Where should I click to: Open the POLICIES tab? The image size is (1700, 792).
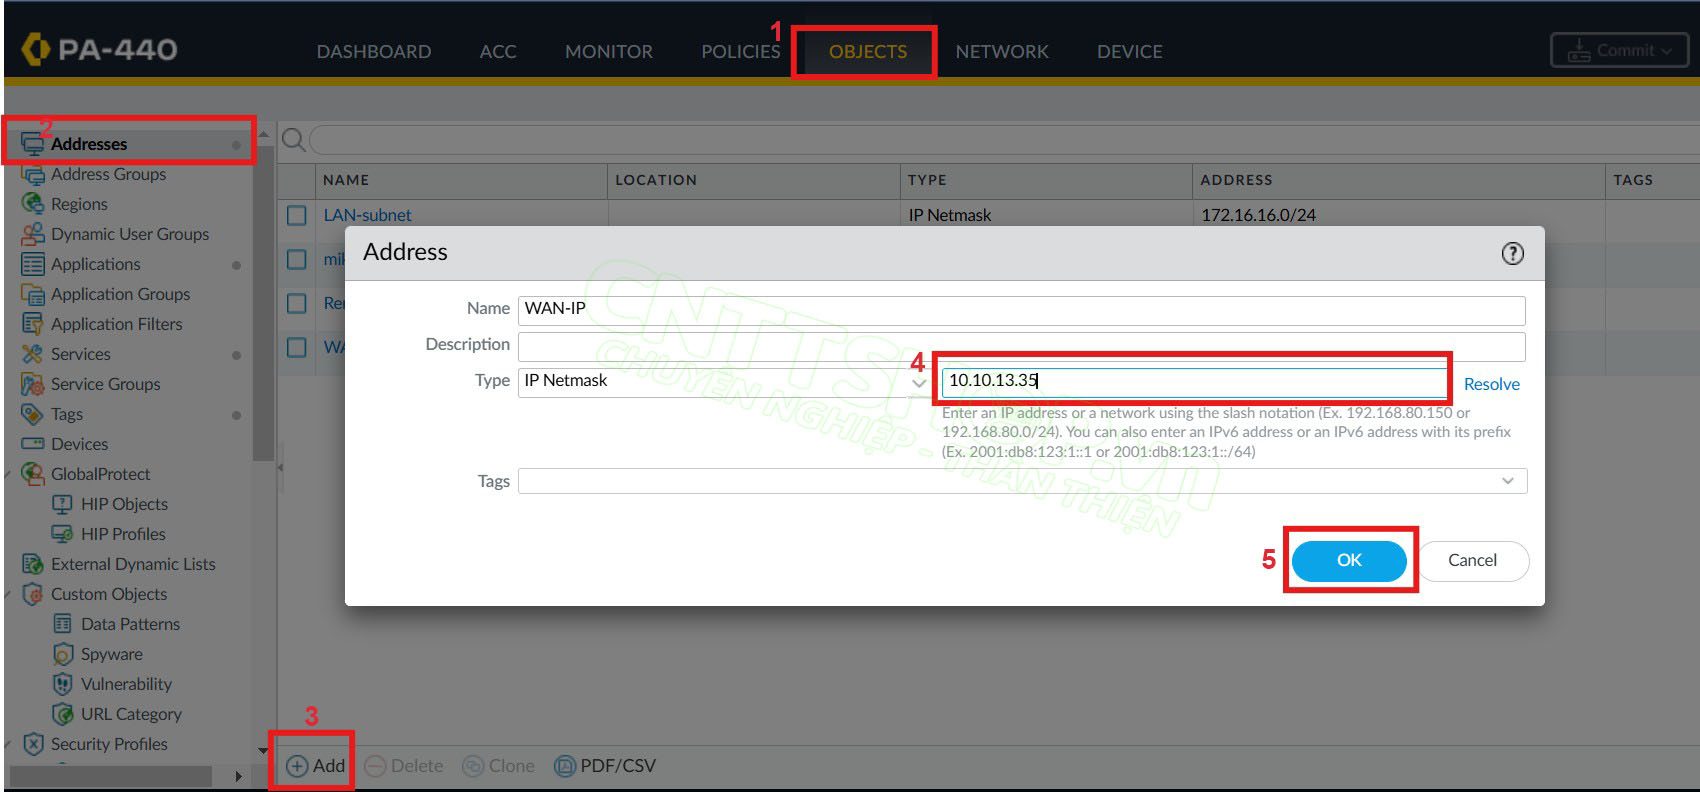[x=740, y=52]
